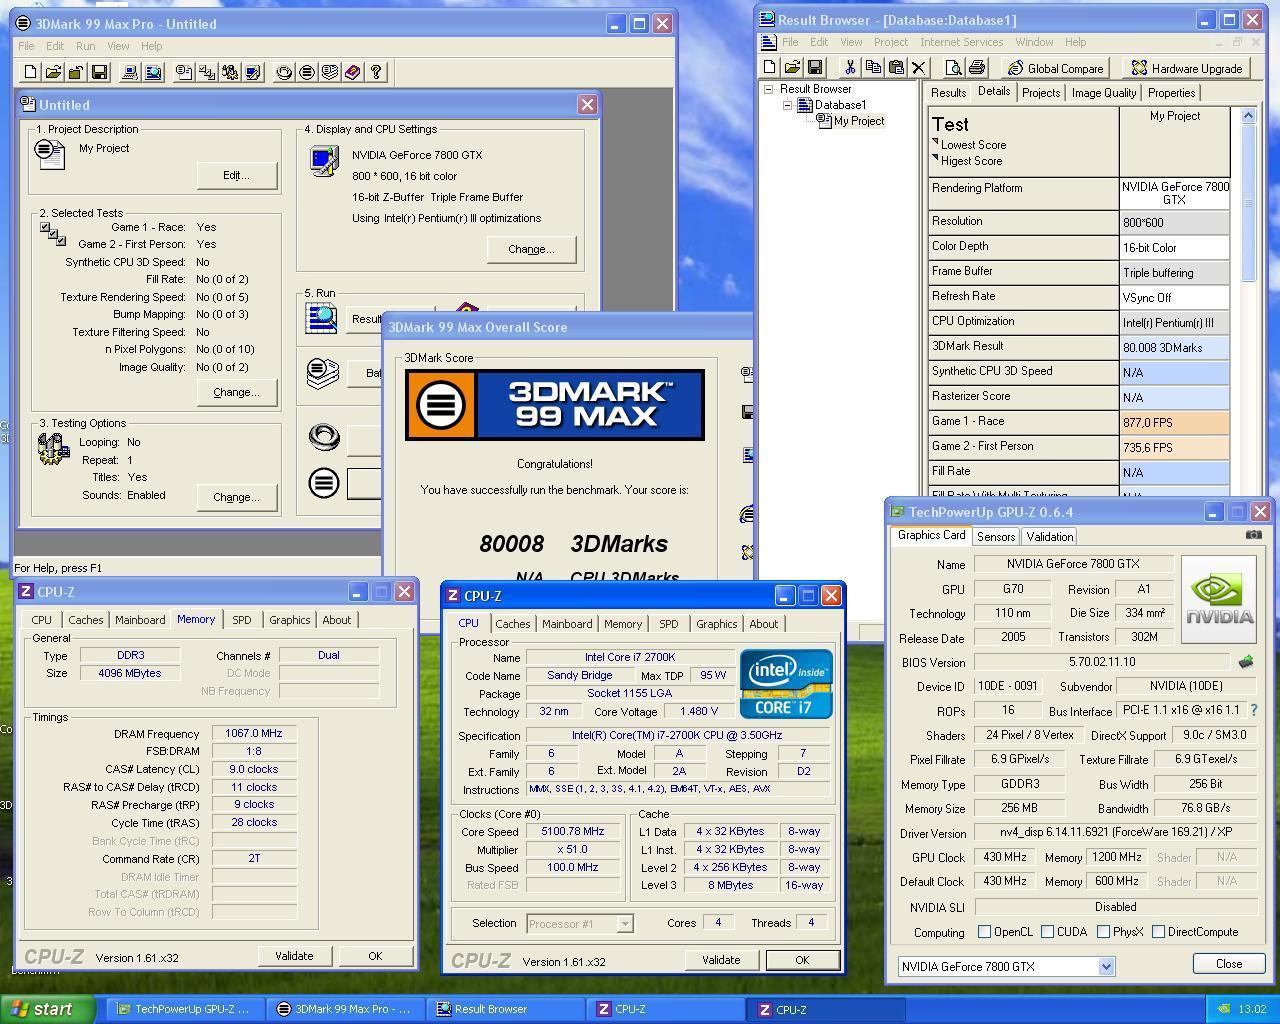This screenshot has height=1024, width=1280.
Task: Open the File menu in 3DMark 99 Max
Action: tap(26, 46)
